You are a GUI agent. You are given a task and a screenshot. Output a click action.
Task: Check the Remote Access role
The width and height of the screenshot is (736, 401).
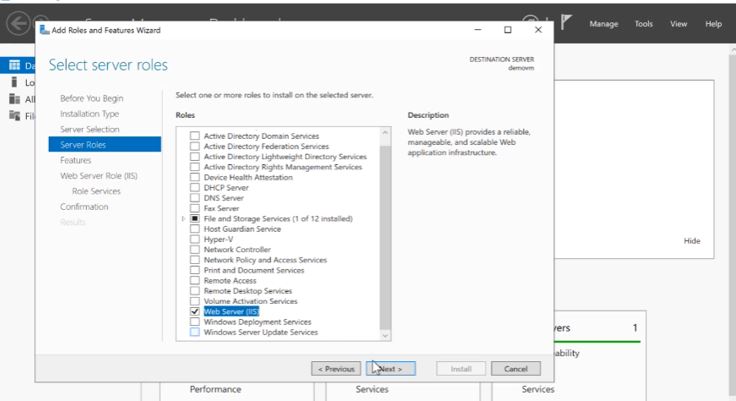(x=195, y=280)
